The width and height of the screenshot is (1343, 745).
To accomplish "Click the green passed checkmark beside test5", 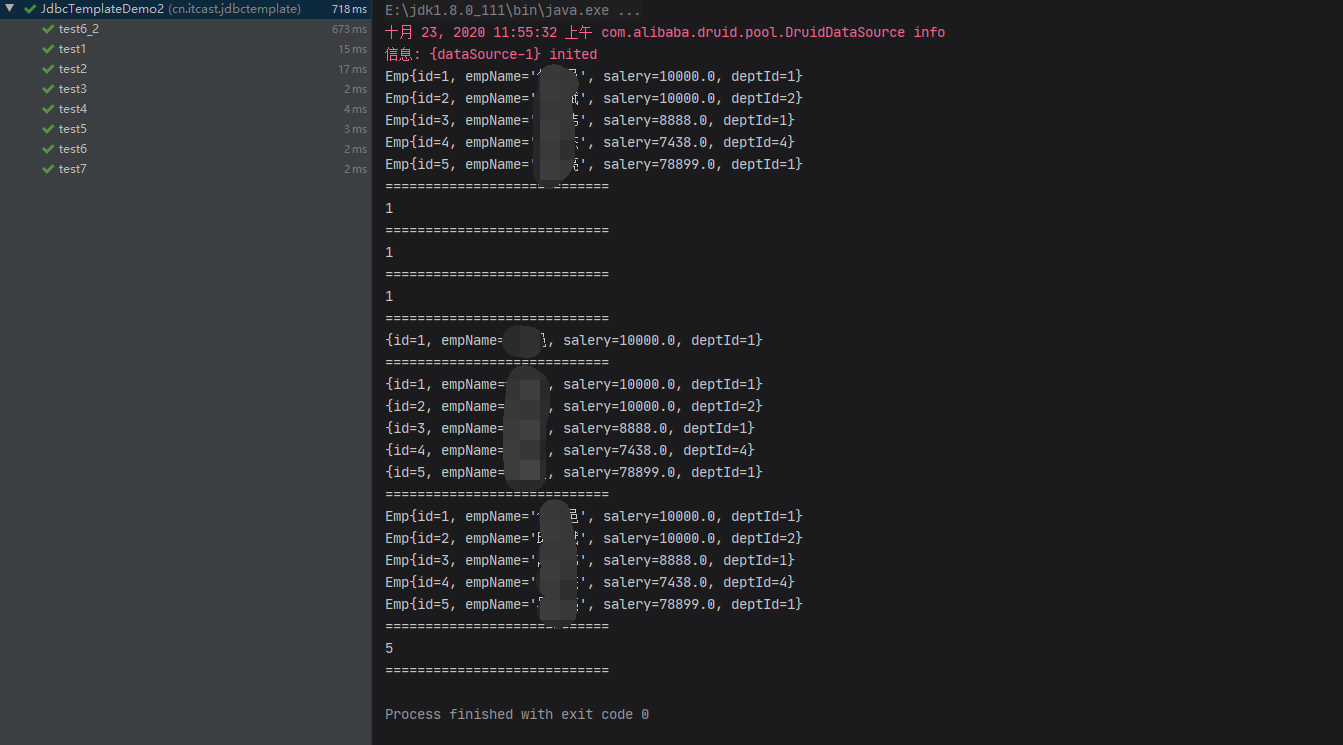I will (48, 129).
